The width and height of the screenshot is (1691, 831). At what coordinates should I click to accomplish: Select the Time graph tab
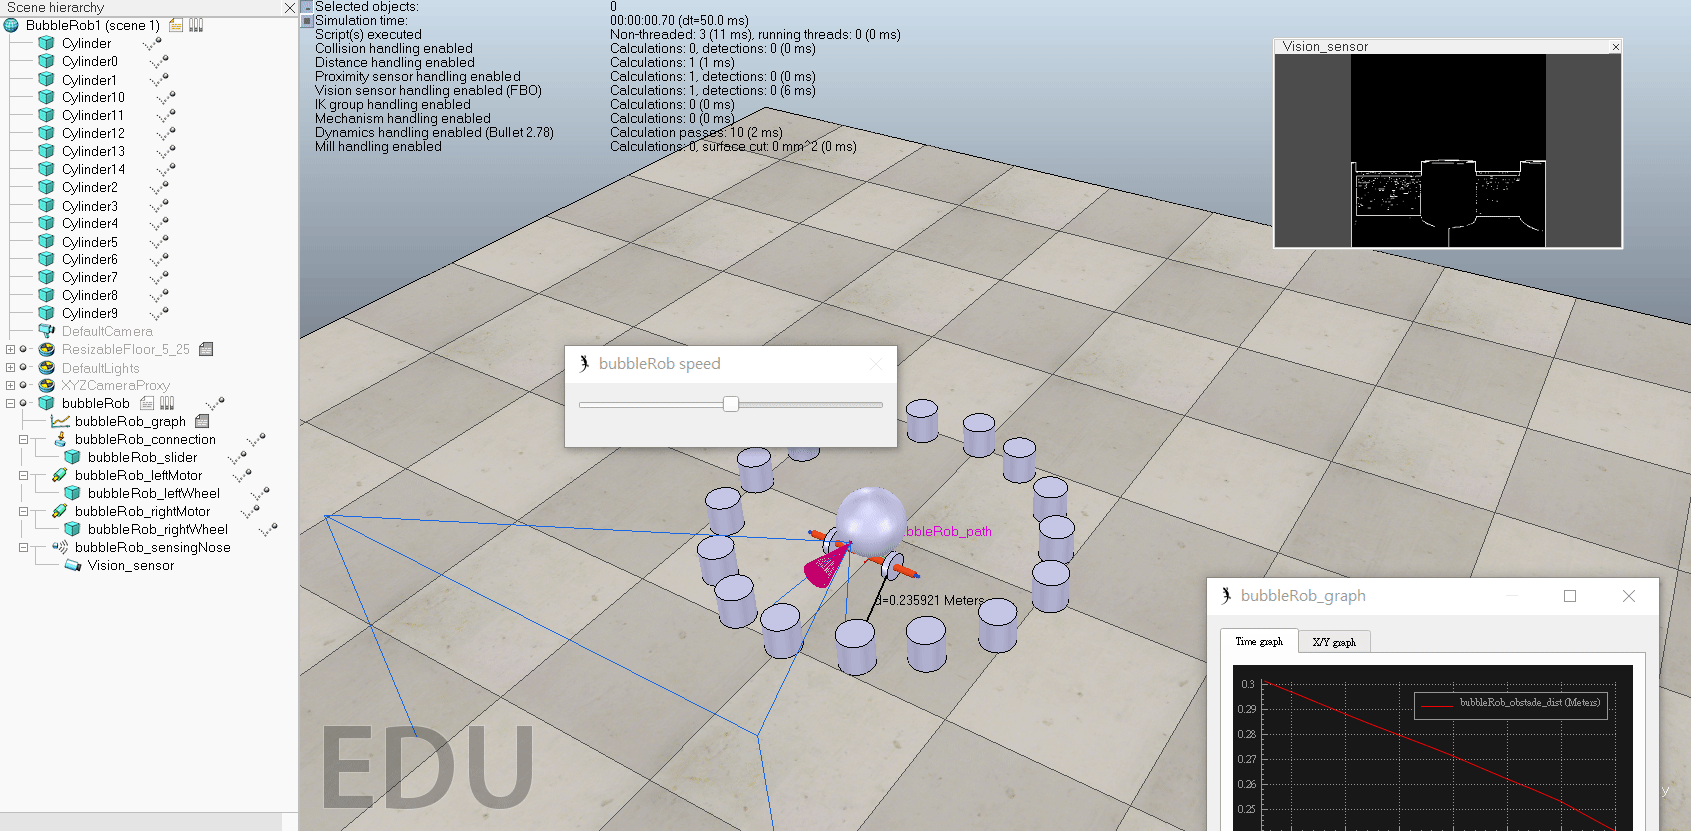[1258, 642]
